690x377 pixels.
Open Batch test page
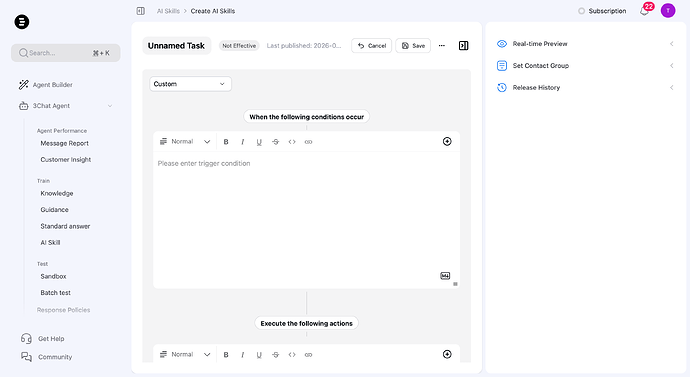click(x=55, y=293)
